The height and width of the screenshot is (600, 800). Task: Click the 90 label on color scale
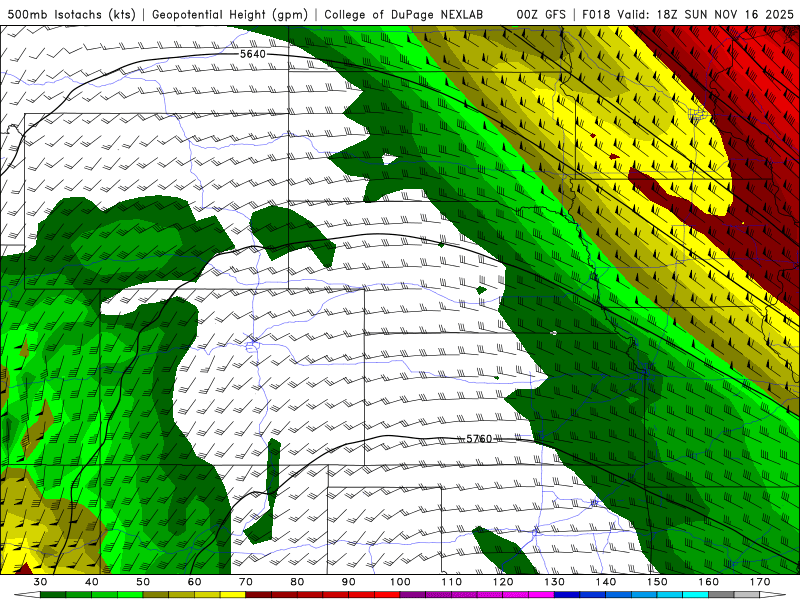coord(349,582)
